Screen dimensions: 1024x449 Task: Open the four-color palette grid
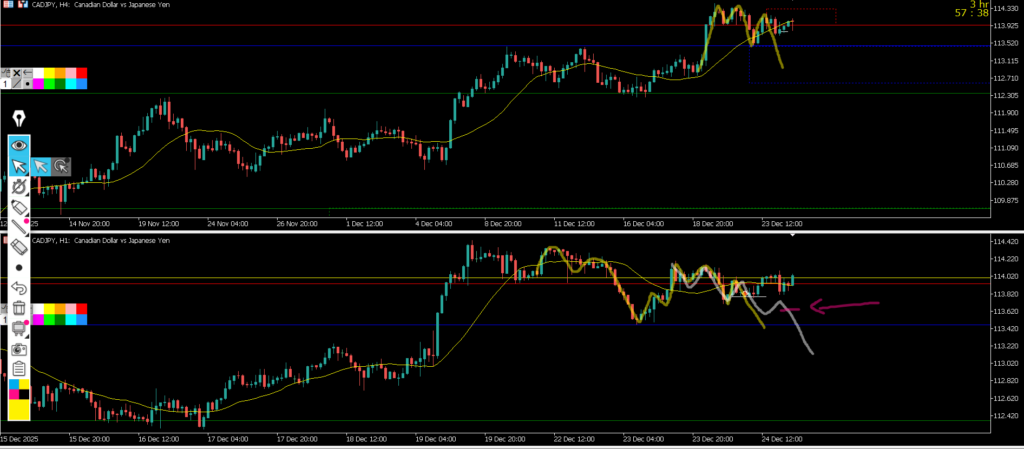(19, 389)
